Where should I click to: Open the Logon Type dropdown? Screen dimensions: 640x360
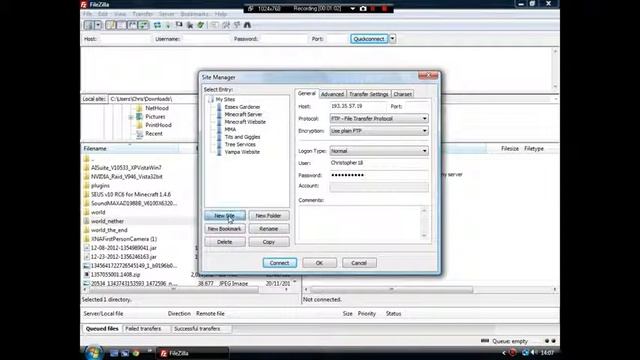click(x=379, y=151)
